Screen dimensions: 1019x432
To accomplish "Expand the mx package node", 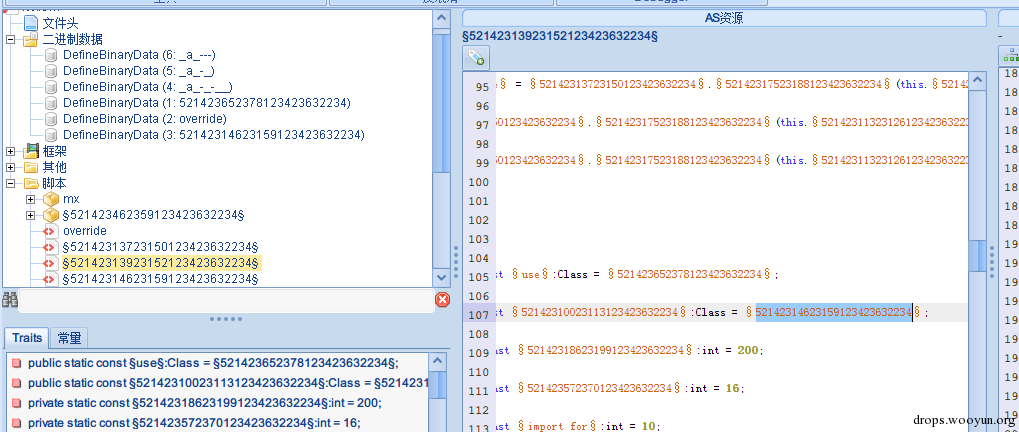I will click(31, 199).
